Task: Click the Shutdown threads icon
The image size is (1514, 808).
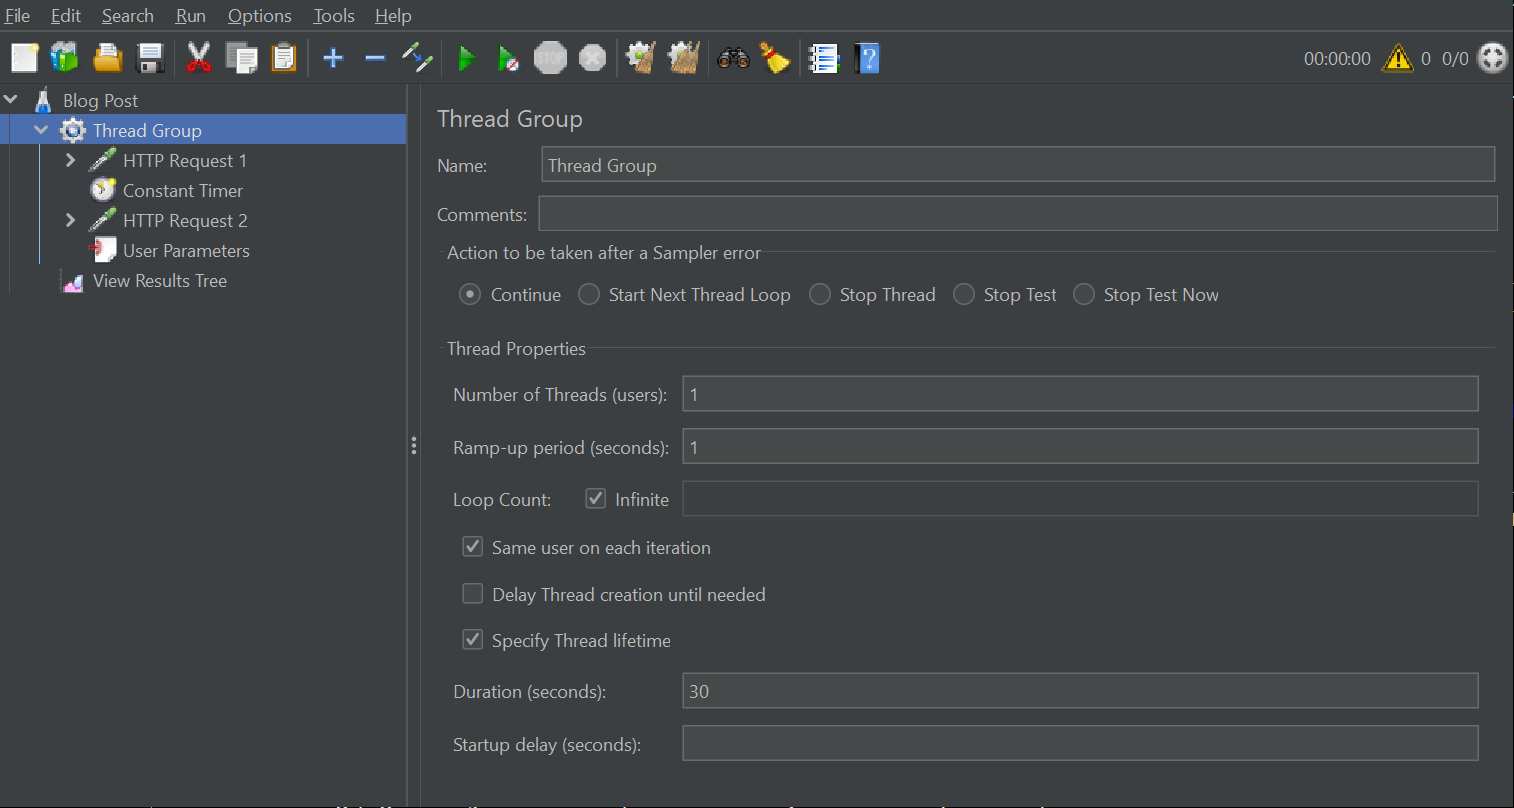Action: click(x=593, y=58)
